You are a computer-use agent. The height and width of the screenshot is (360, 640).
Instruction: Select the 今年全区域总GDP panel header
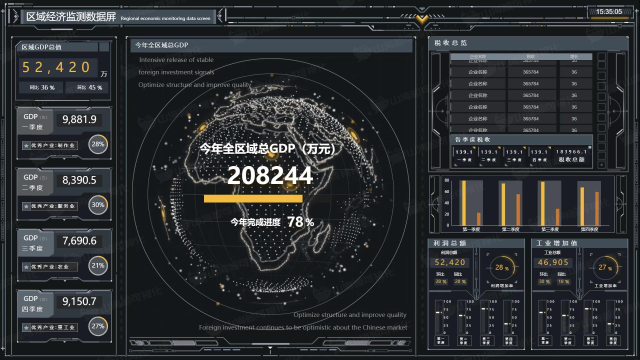click(271, 45)
